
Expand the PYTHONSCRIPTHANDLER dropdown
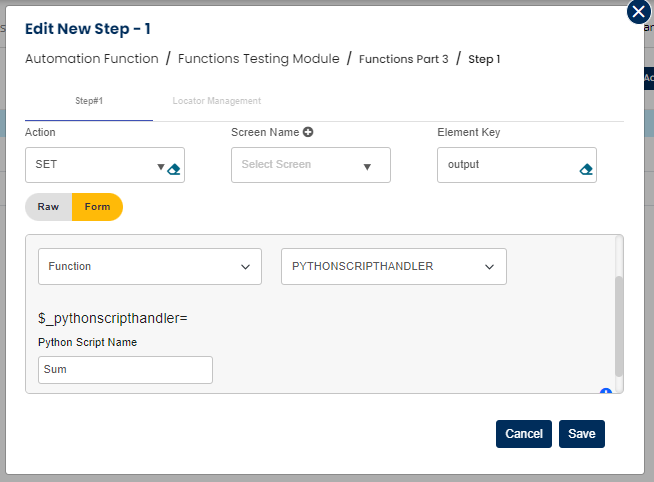click(x=393, y=267)
